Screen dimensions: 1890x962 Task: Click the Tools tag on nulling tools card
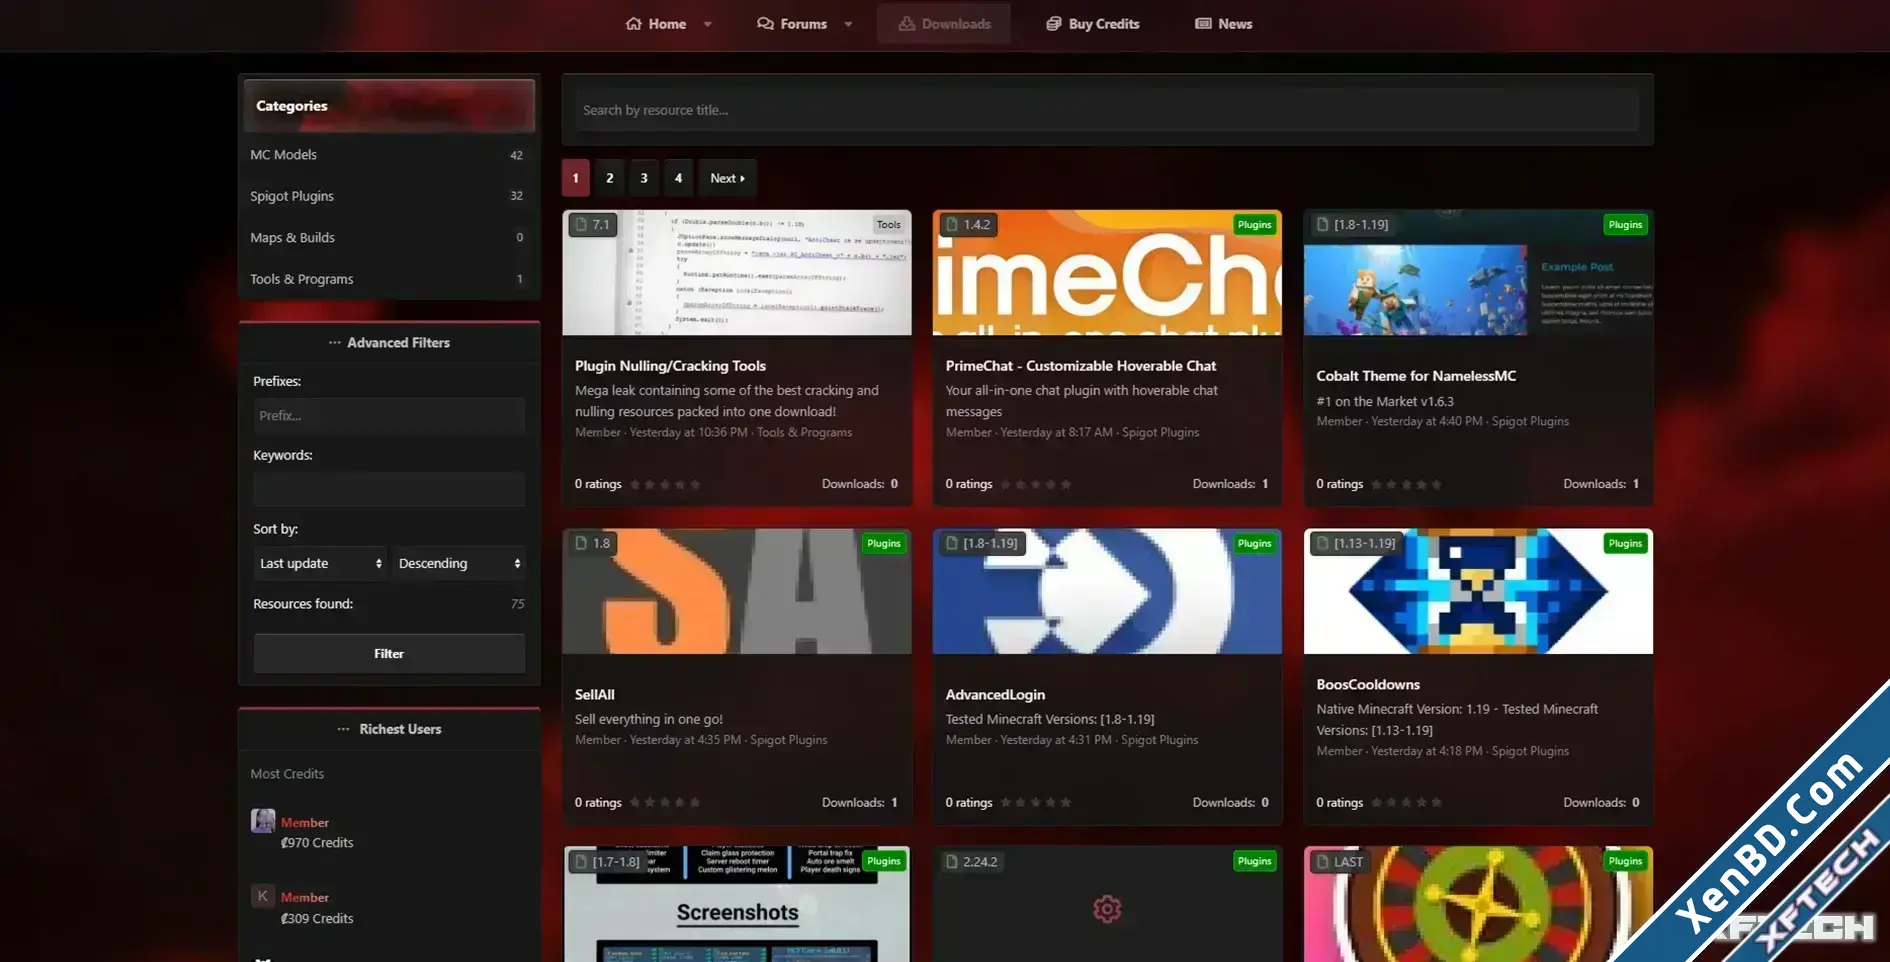(x=889, y=225)
